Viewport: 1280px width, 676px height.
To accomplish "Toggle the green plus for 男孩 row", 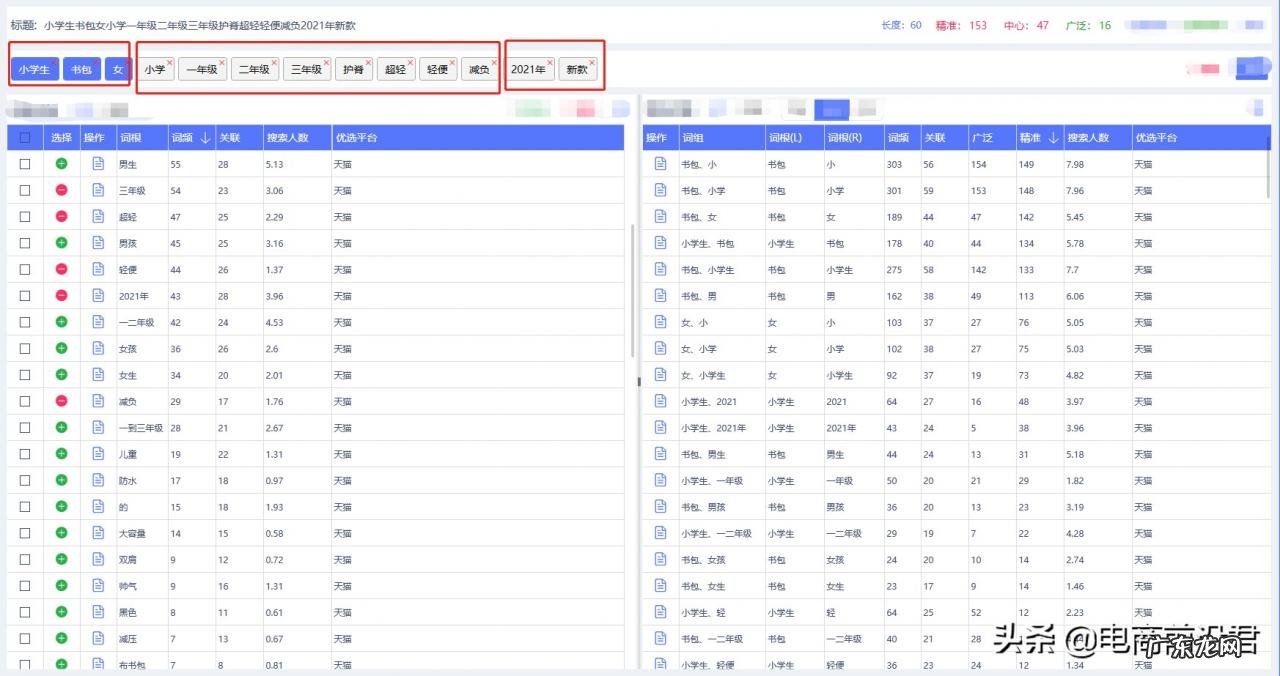I will pyautogui.click(x=61, y=243).
